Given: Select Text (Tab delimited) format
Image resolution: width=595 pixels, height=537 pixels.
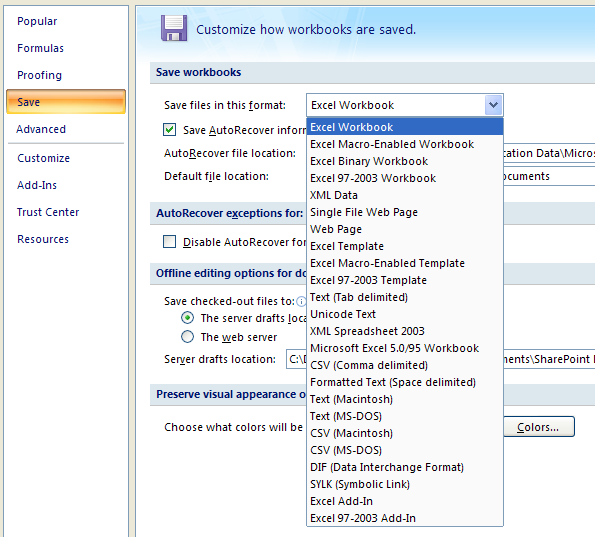Looking at the screenshot, I should tap(405, 297).
